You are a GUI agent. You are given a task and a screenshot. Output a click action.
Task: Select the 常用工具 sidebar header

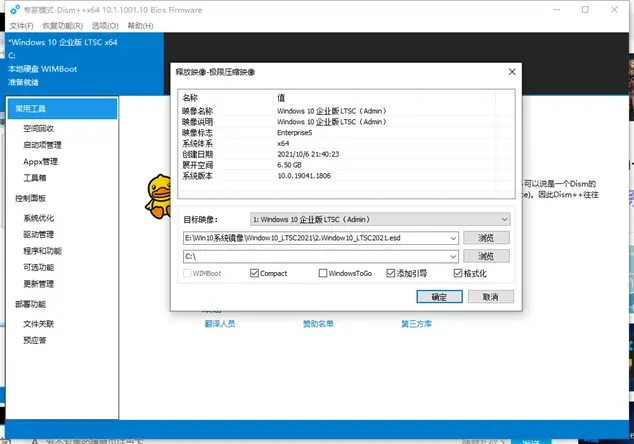coord(62,108)
